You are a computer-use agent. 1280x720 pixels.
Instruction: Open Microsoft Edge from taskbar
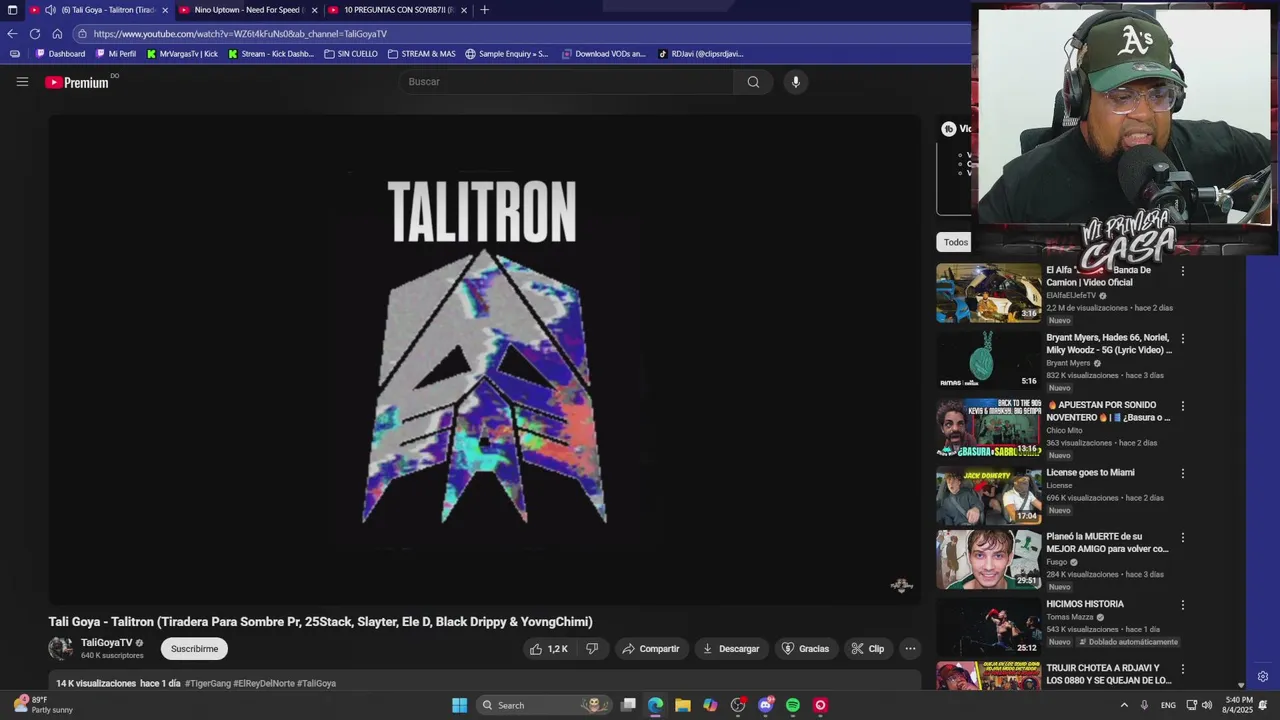tap(655, 705)
